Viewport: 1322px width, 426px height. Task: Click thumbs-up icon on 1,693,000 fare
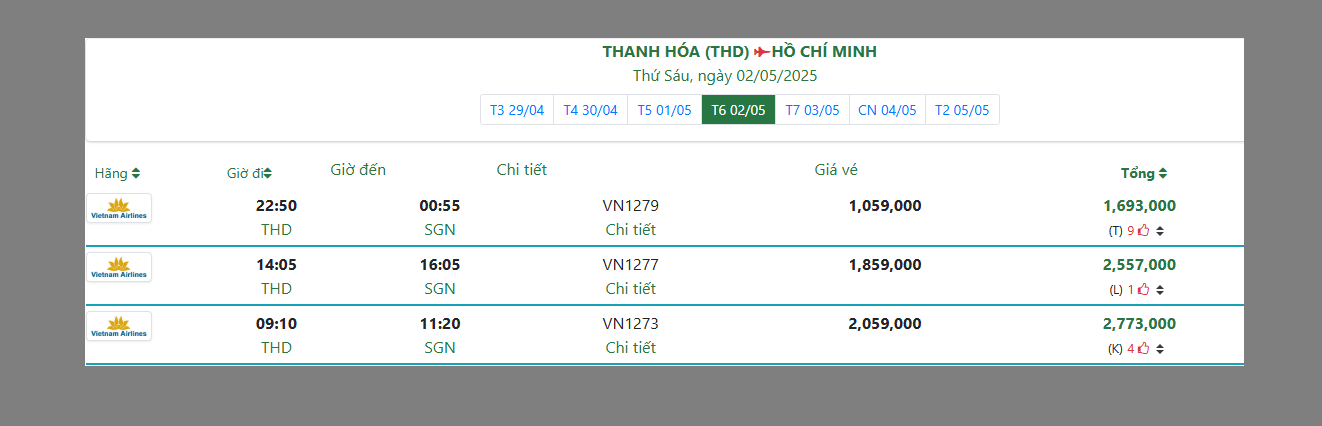pos(1144,231)
